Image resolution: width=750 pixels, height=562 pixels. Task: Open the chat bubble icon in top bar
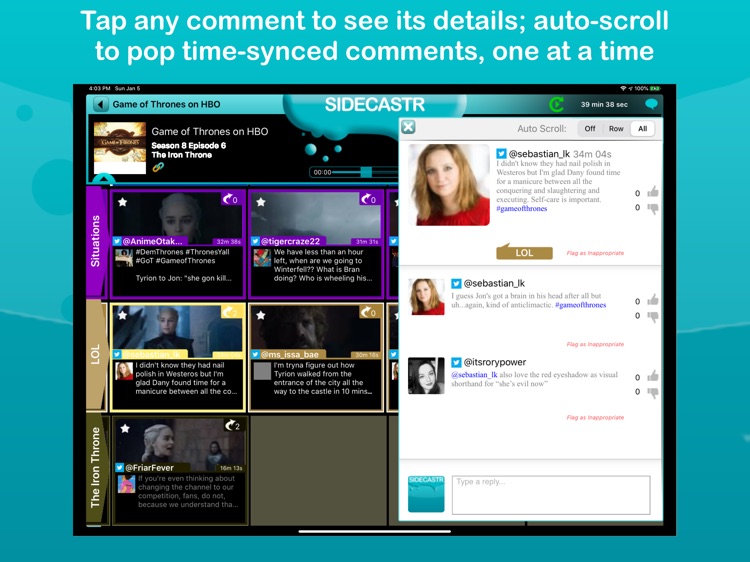651,104
